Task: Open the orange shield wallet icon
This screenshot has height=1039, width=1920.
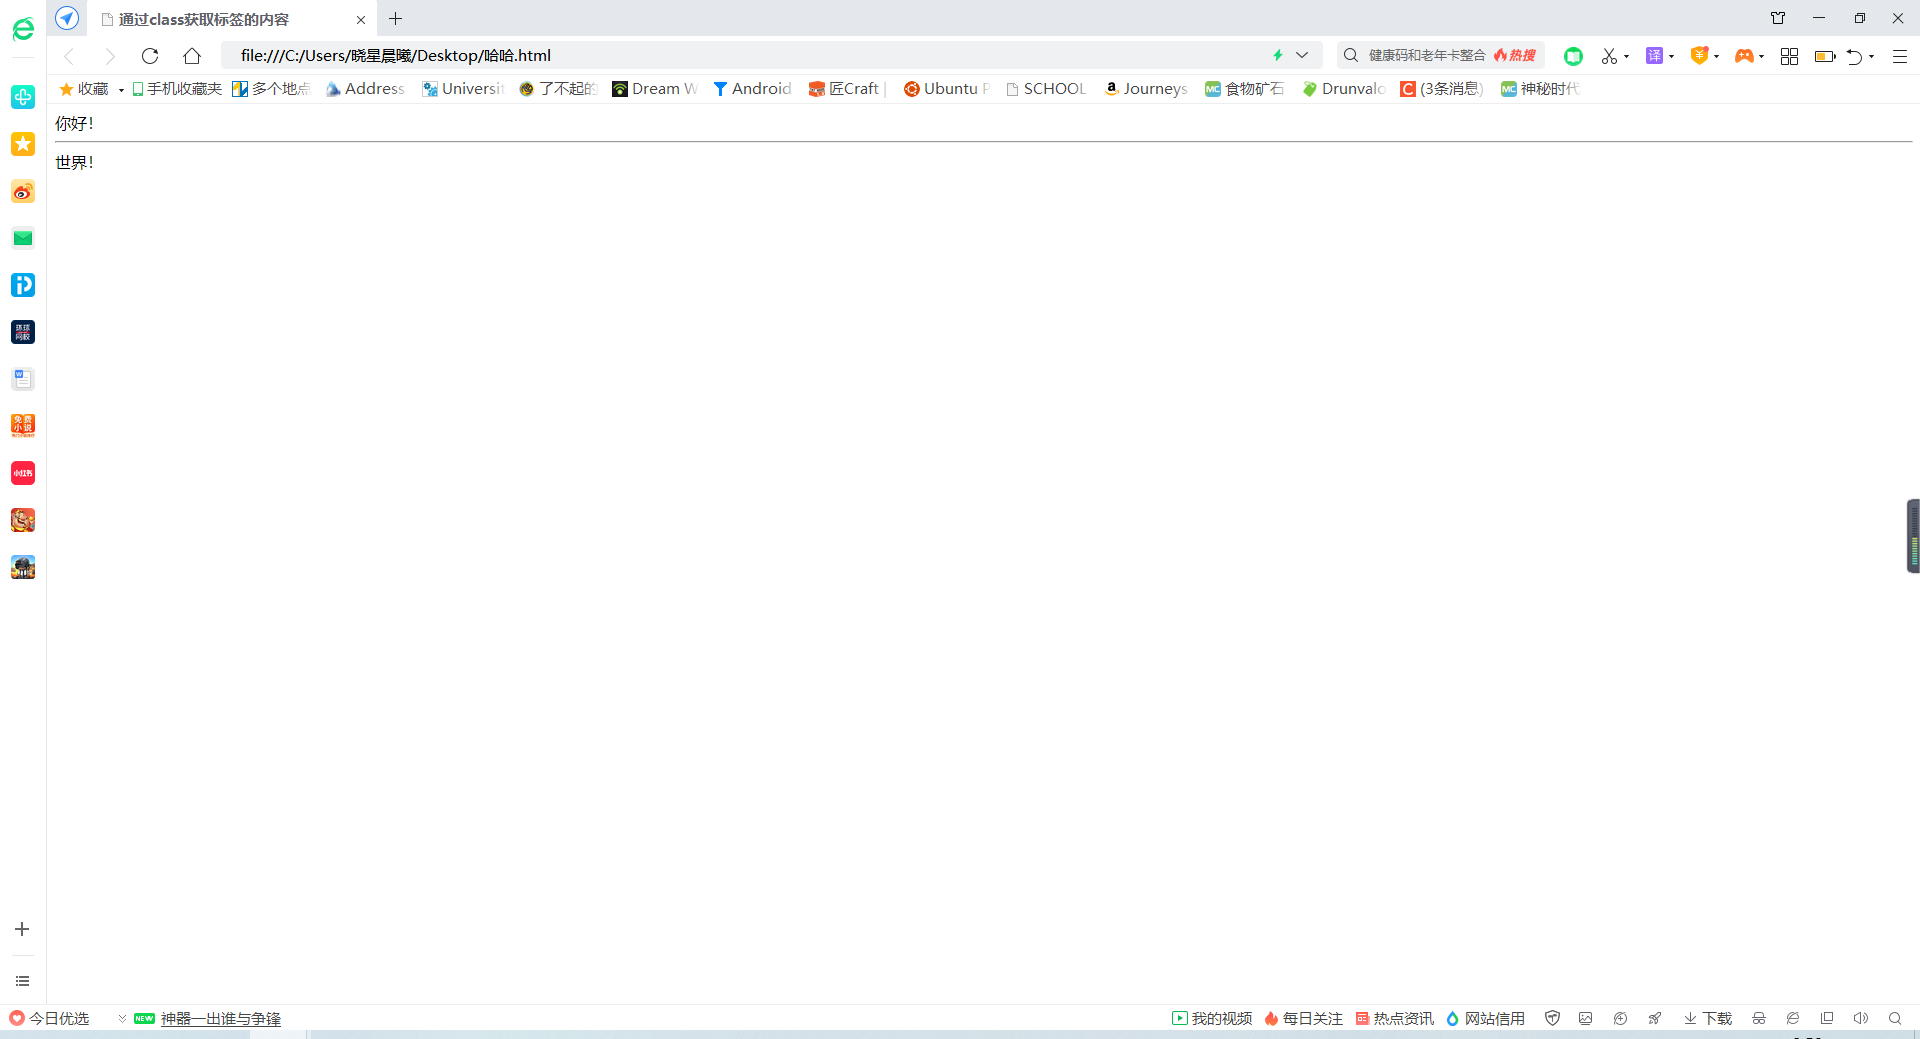Action: pos(1699,56)
